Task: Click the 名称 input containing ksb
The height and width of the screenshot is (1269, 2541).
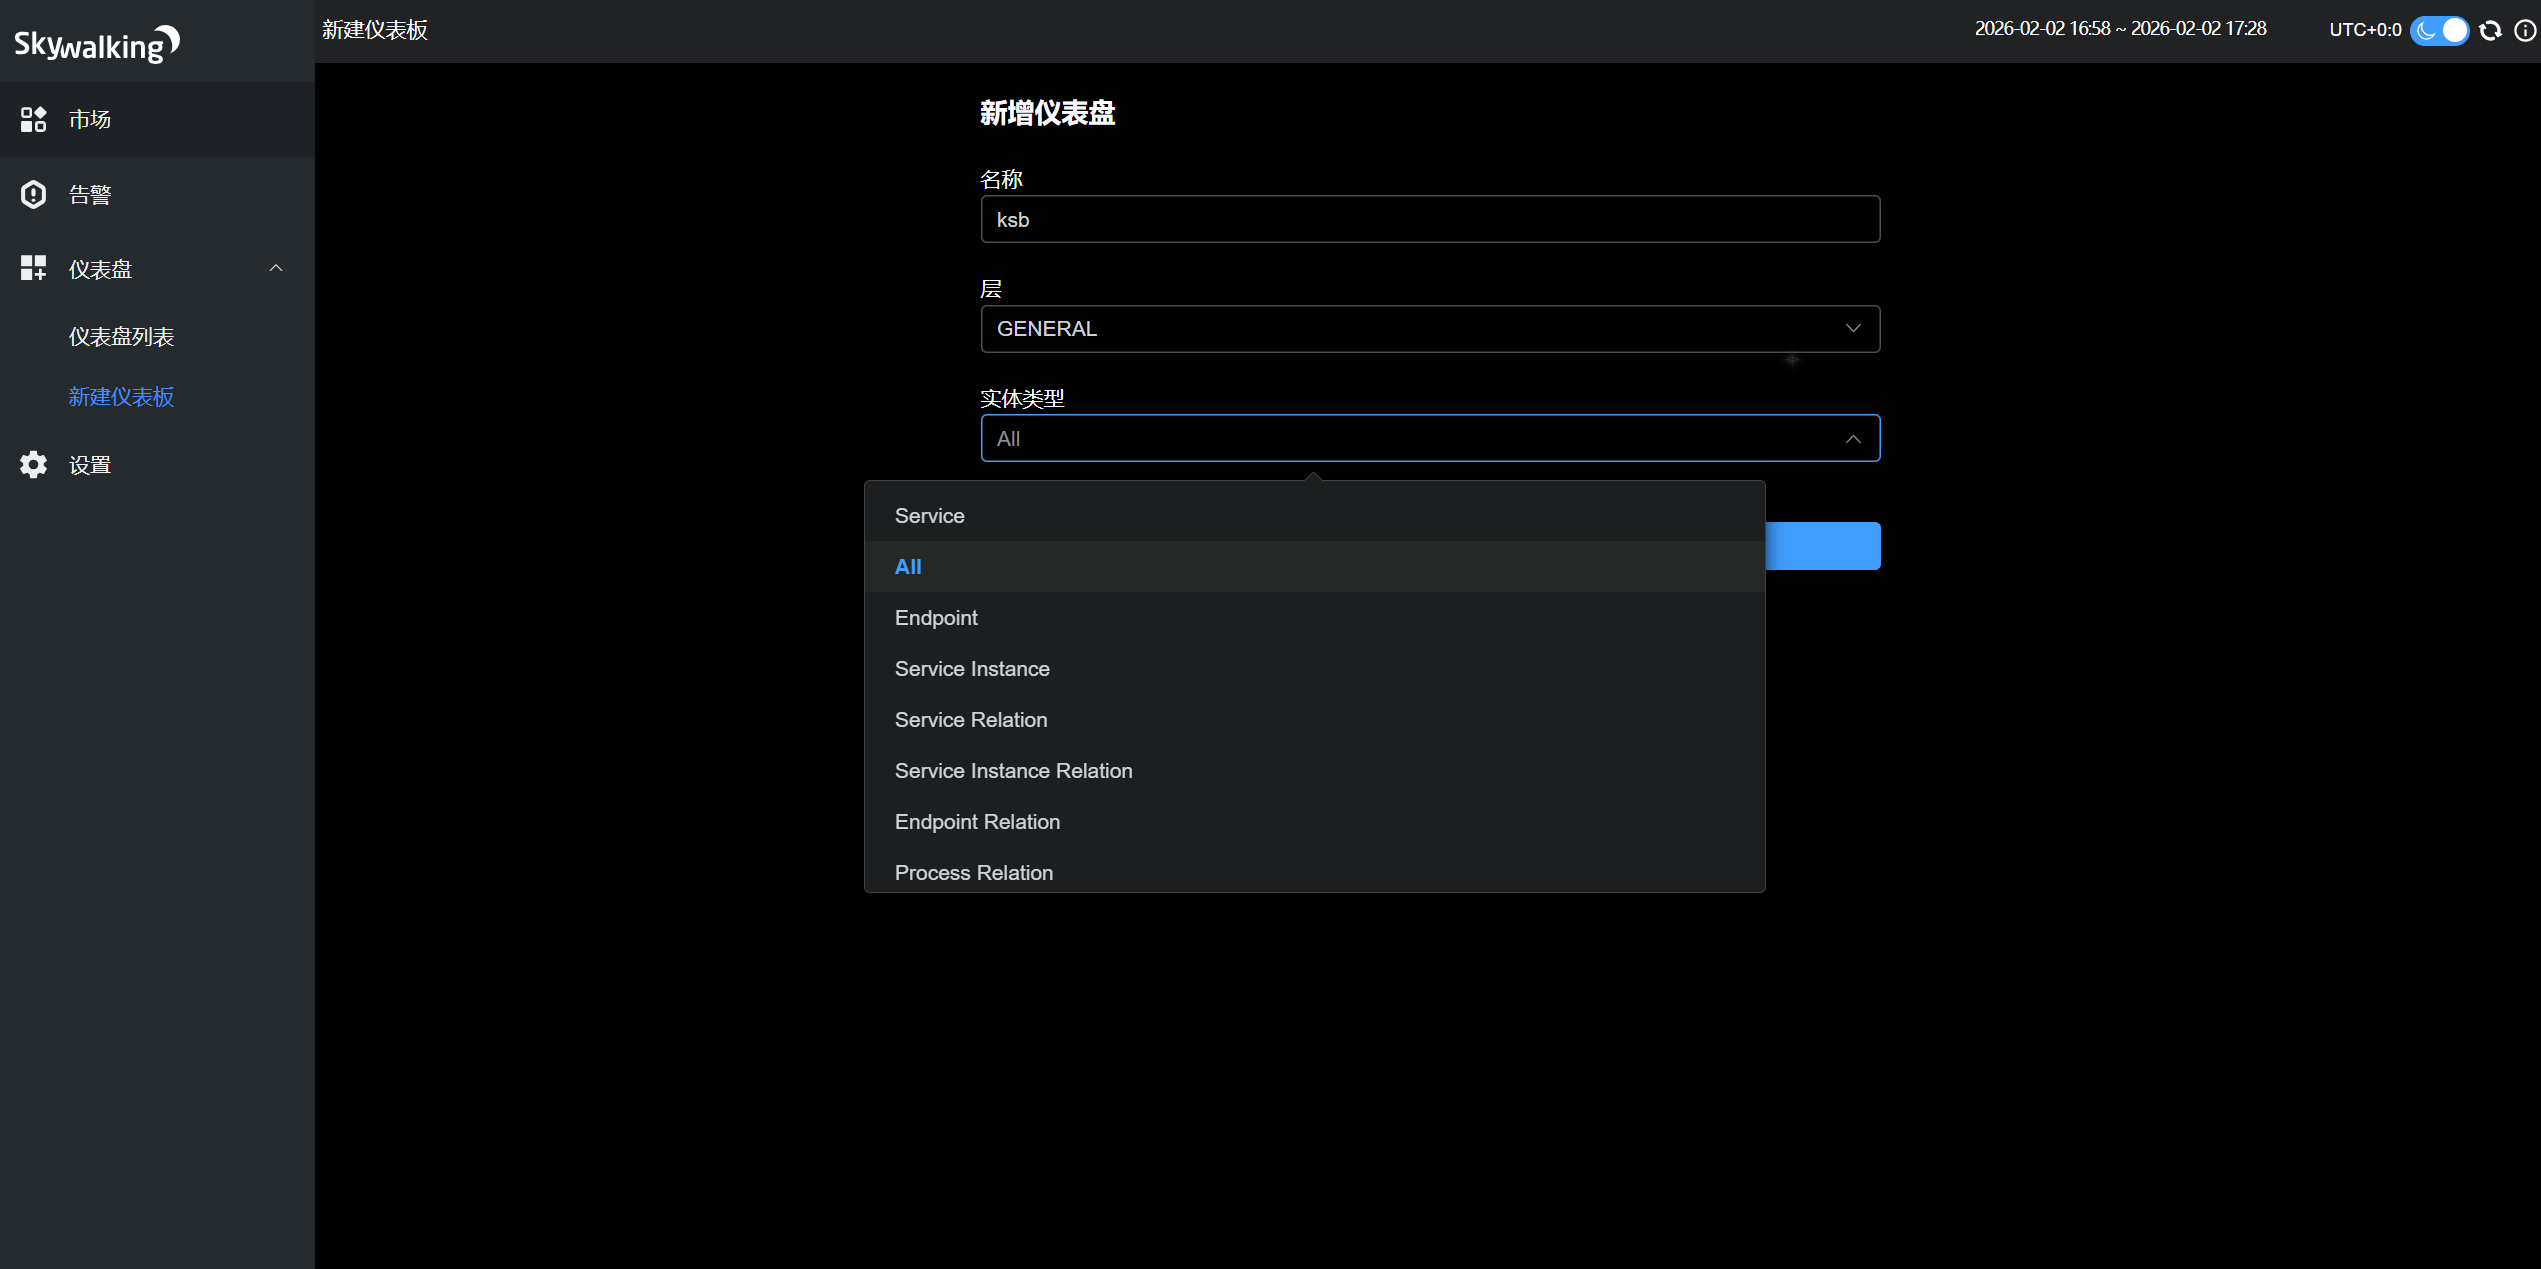Action: click(x=1429, y=219)
